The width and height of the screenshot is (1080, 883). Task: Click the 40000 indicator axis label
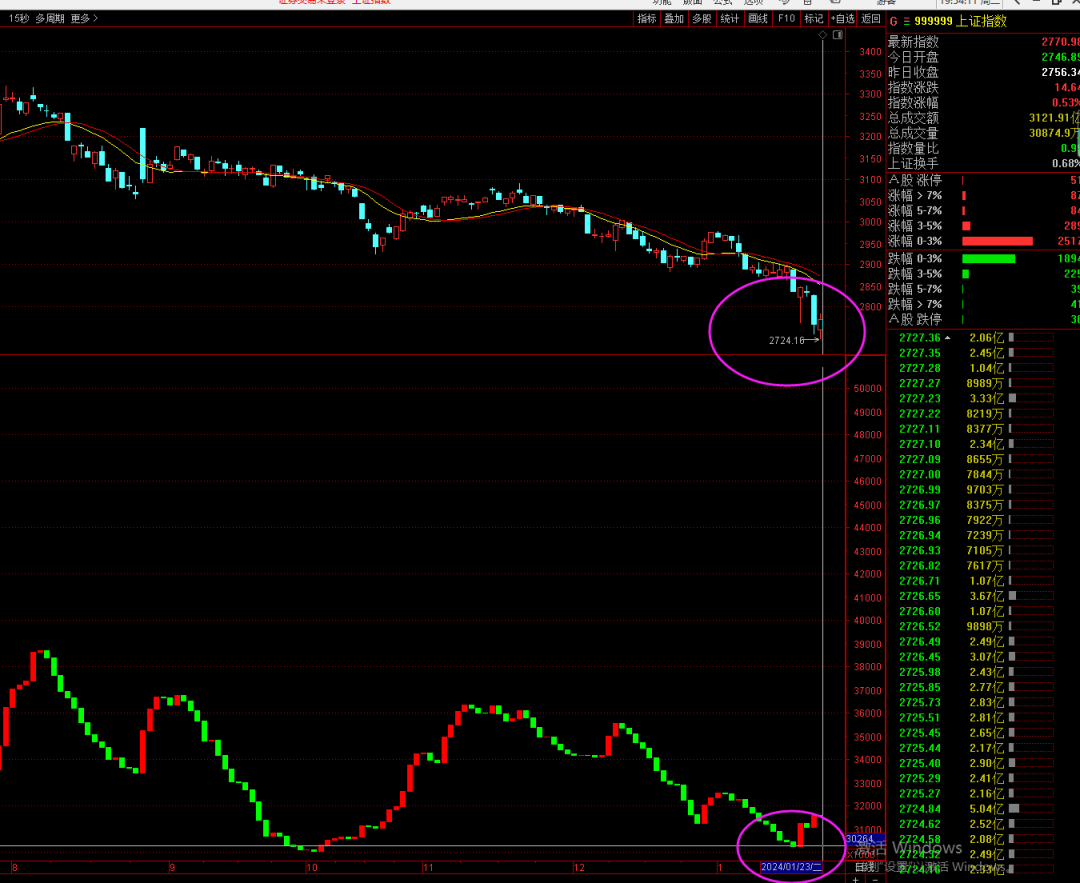pos(868,621)
